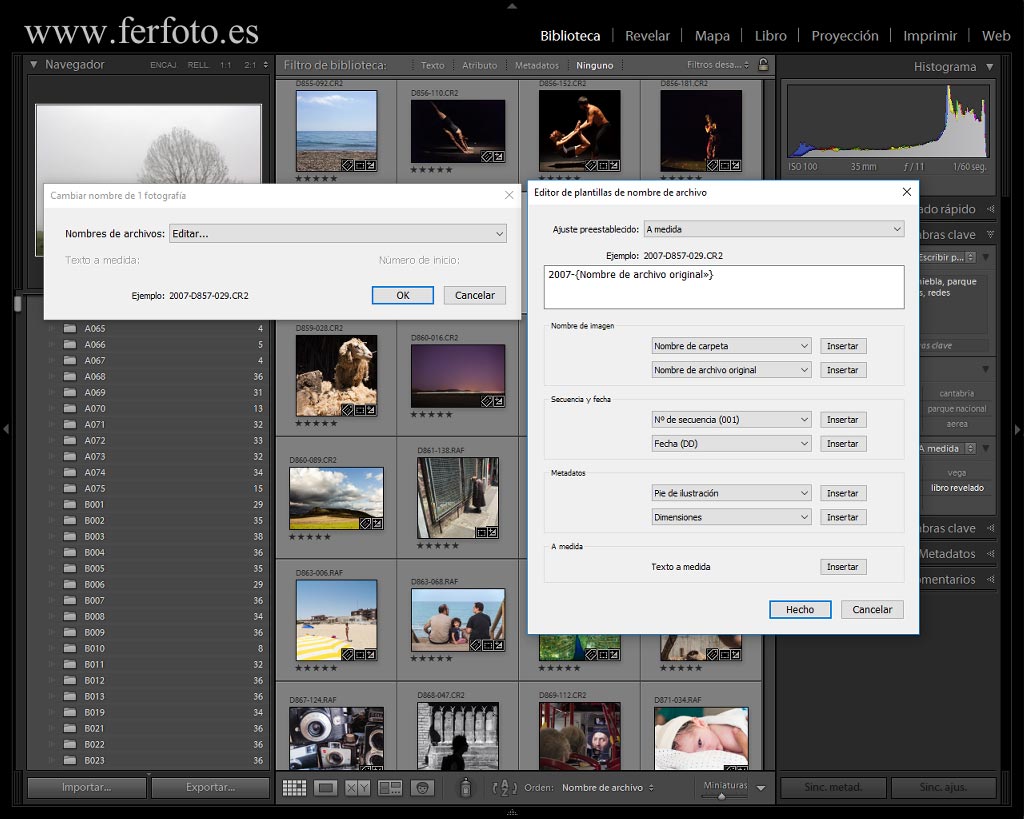The image size is (1024, 819).
Task: Click Exportar... button
Action: click(x=210, y=788)
